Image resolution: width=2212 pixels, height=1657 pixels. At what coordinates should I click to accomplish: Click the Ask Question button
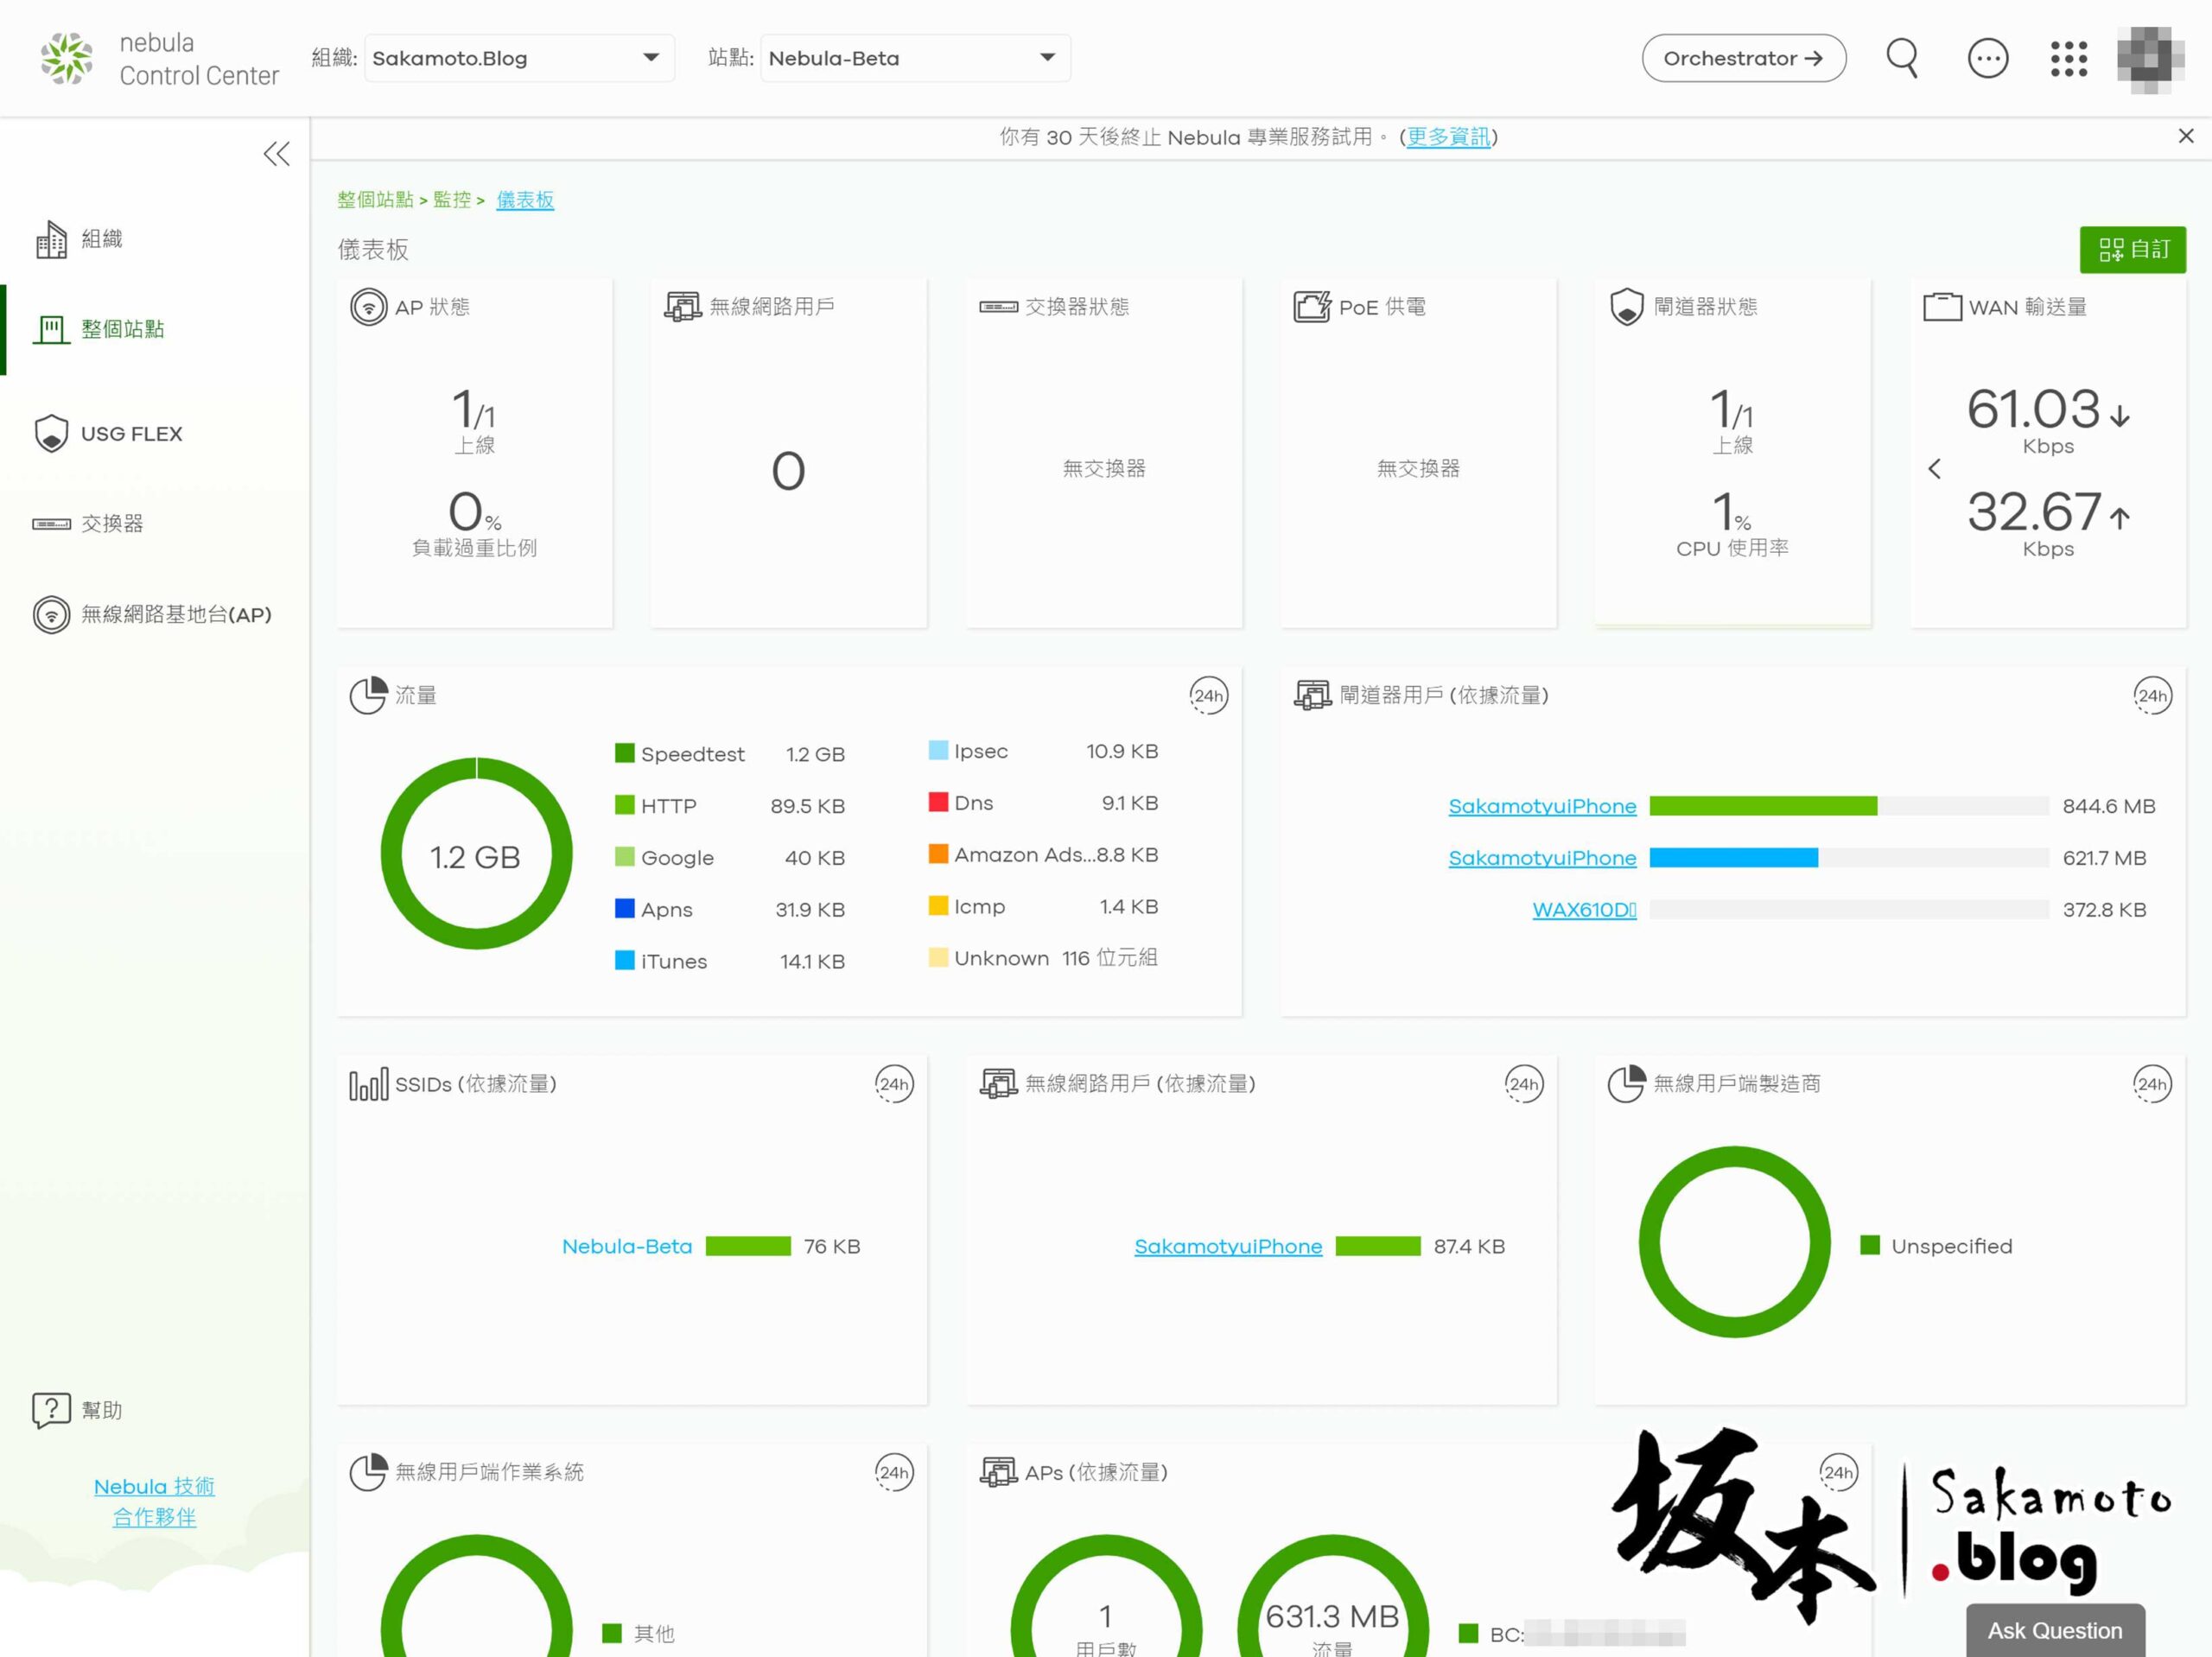[2055, 1630]
